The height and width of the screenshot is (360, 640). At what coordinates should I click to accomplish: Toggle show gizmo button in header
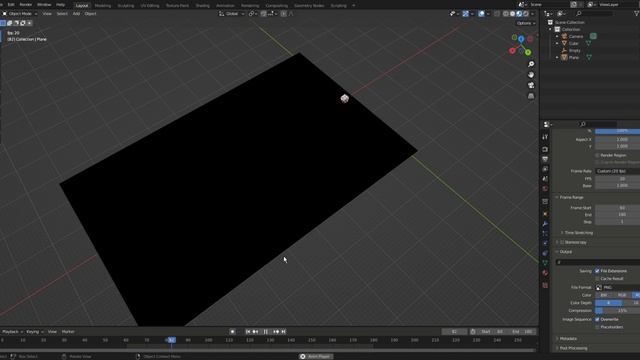[465, 13]
